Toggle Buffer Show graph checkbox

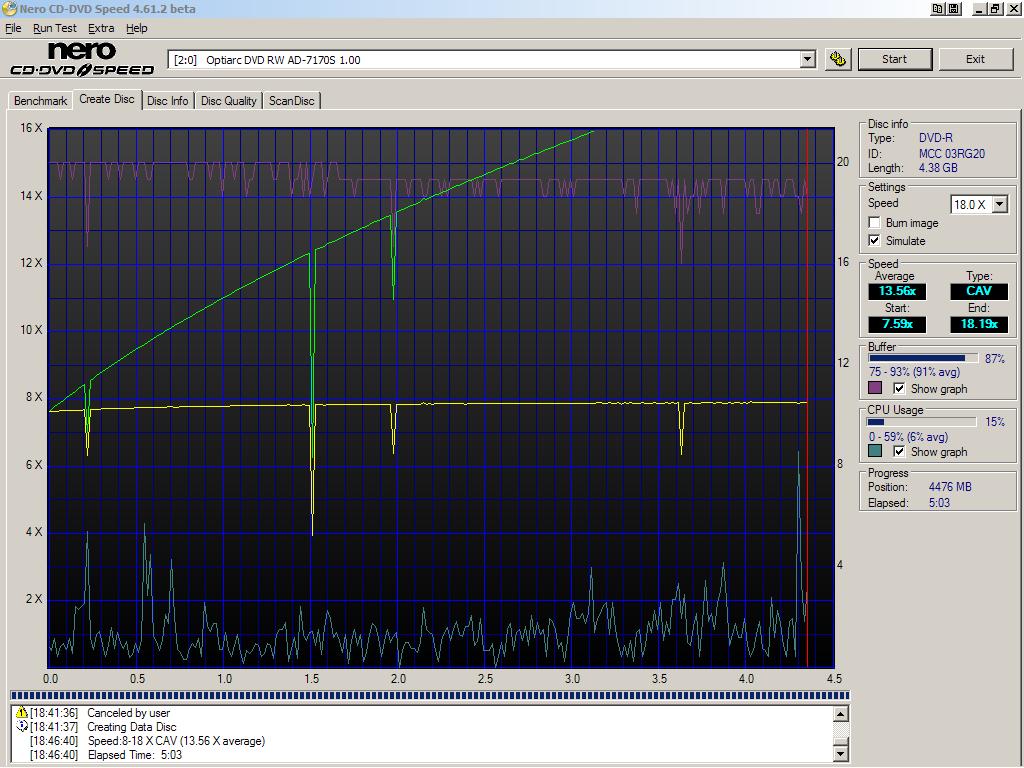coord(899,389)
